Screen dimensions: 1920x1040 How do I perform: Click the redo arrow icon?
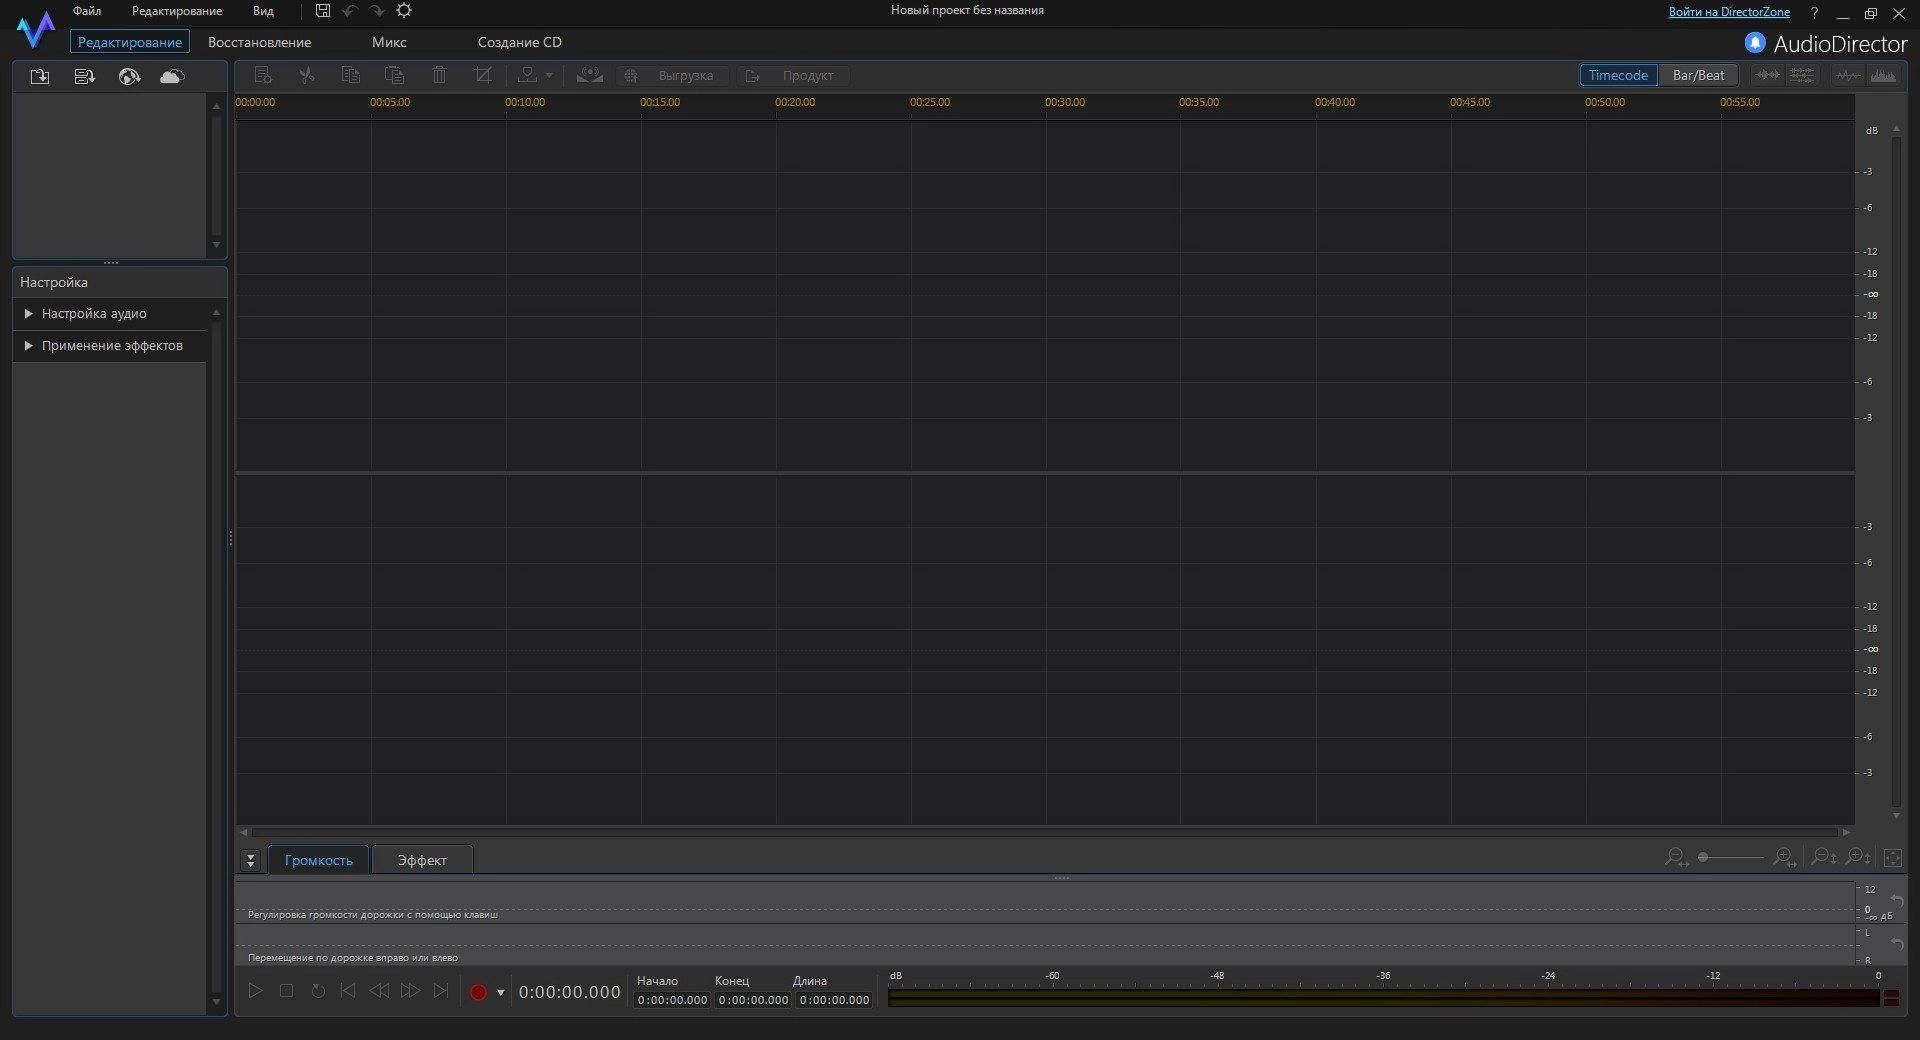point(377,11)
